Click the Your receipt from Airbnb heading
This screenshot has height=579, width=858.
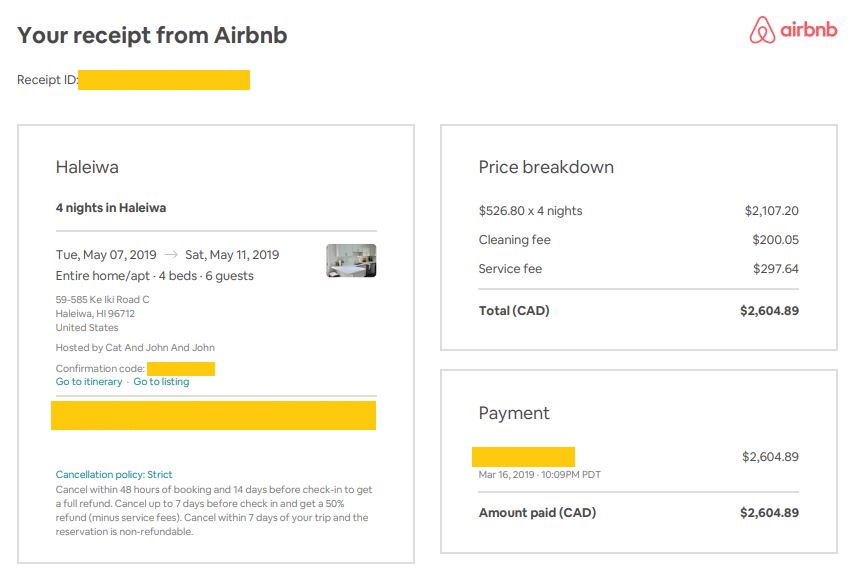point(152,35)
